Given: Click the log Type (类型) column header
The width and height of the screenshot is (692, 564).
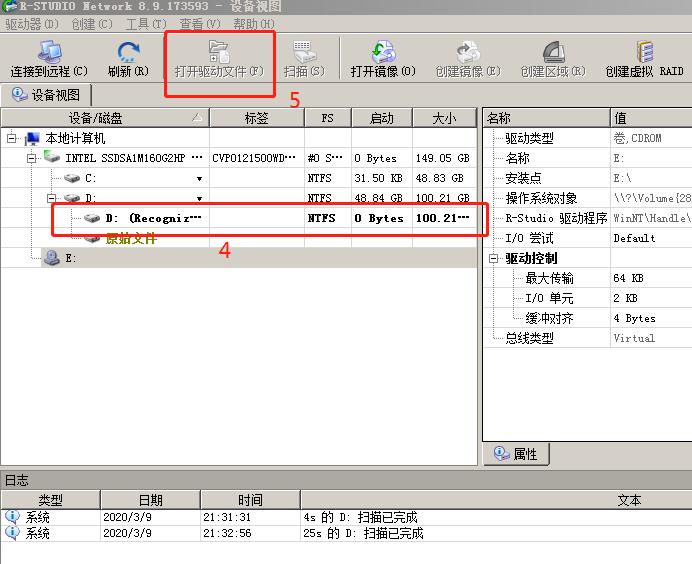Looking at the screenshot, I should (51, 500).
